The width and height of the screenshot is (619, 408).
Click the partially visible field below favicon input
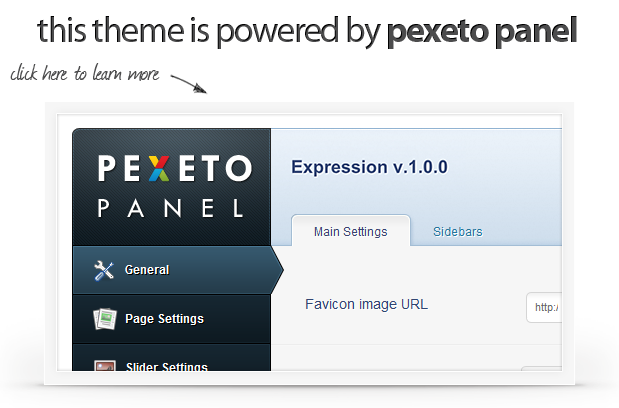pyautogui.click(x=541, y=369)
